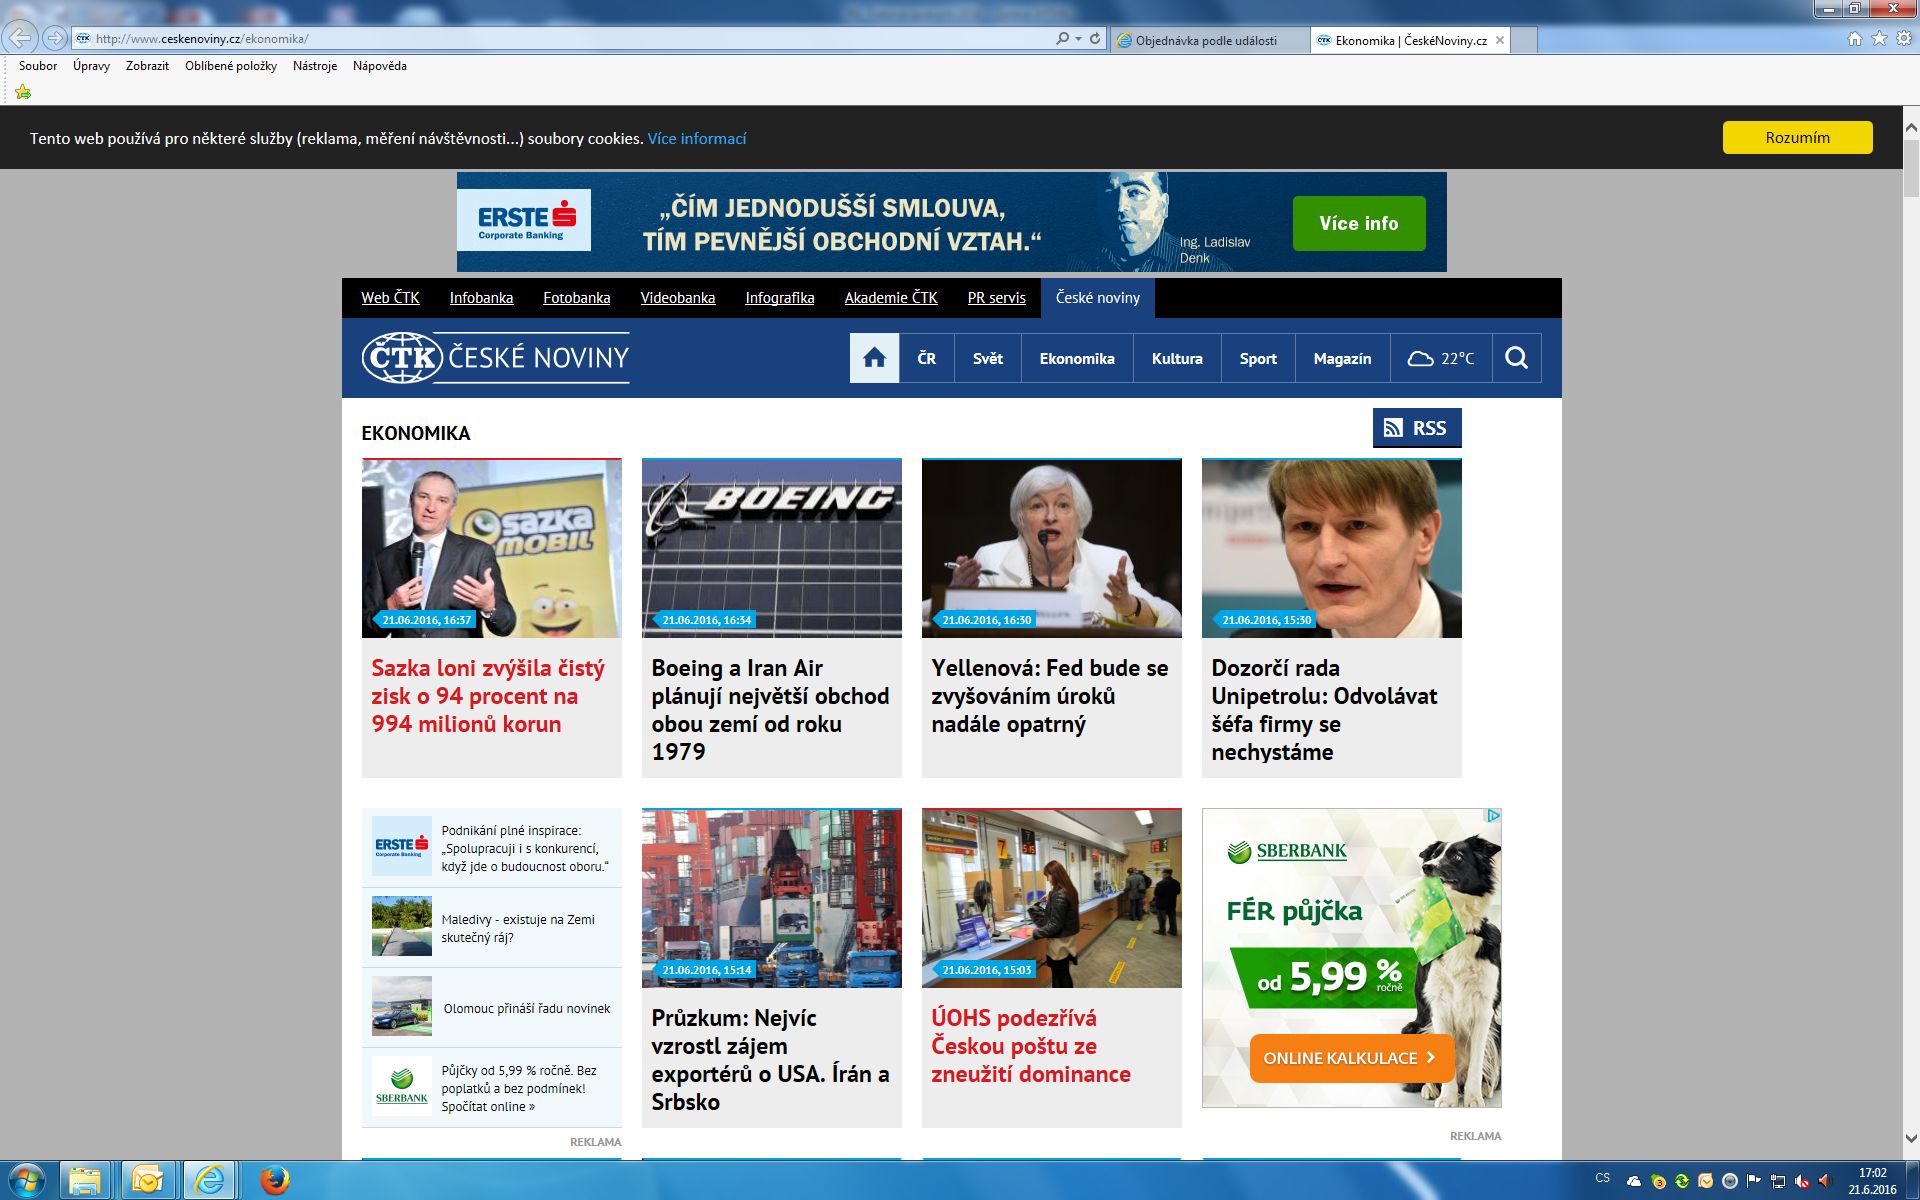Viewport: 1920px width, 1200px height.
Task: Click the browser Forward arrow button
Action: tap(55, 38)
